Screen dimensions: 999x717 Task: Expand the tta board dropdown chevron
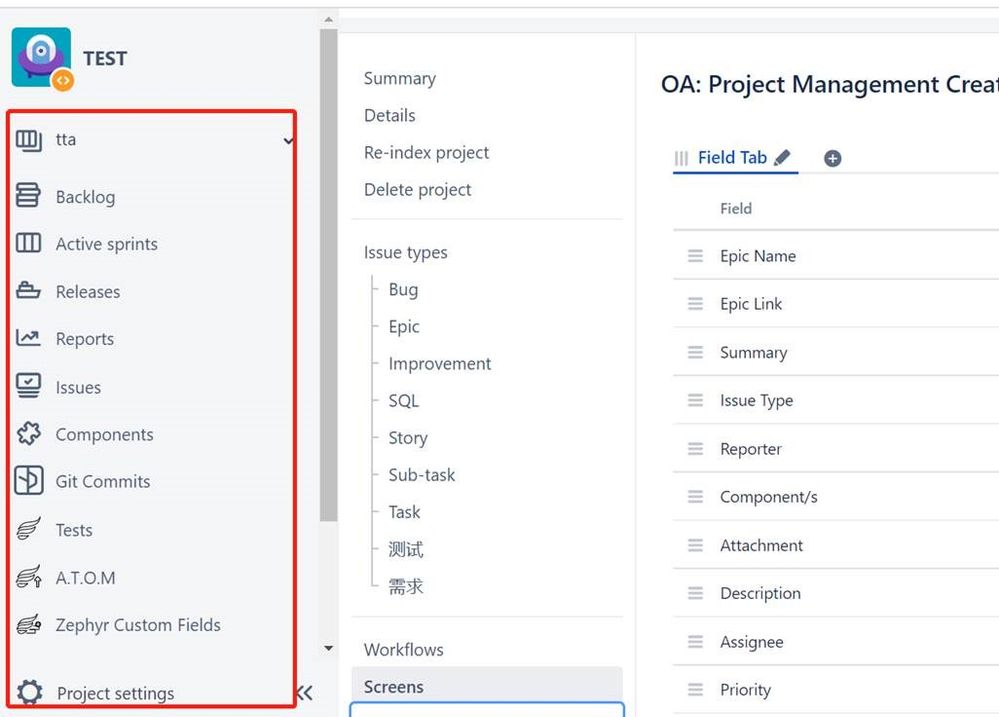click(x=289, y=140)
